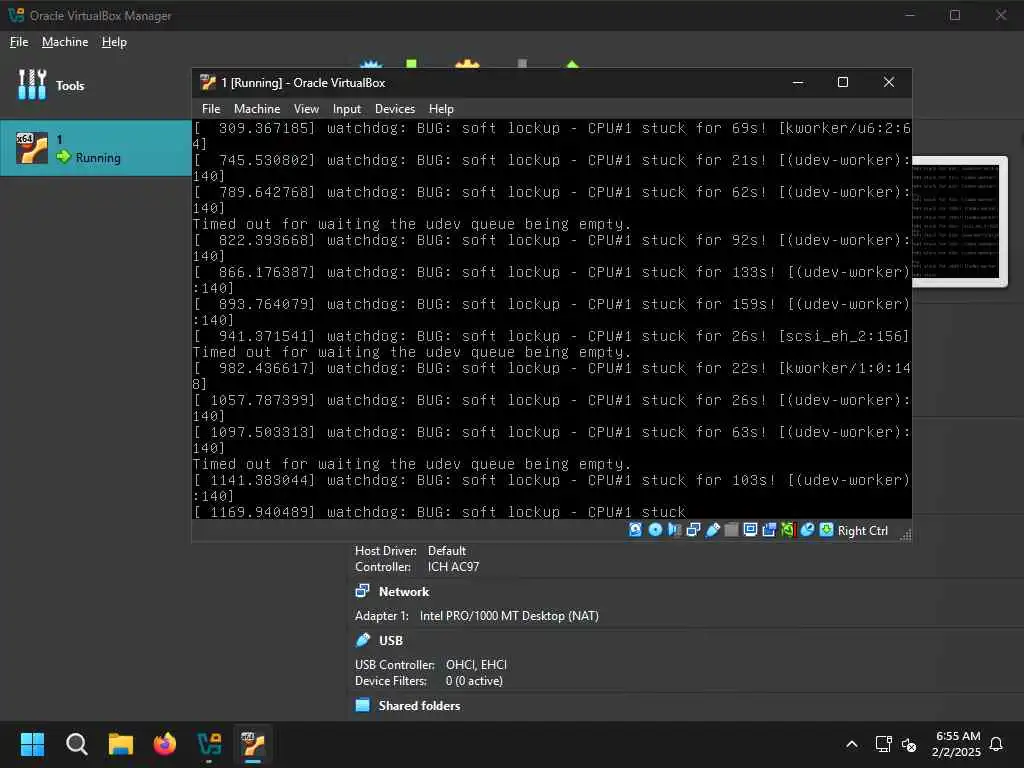
Task: Click the optical disk indicator in VM status bar
Action: click(655, 530)
